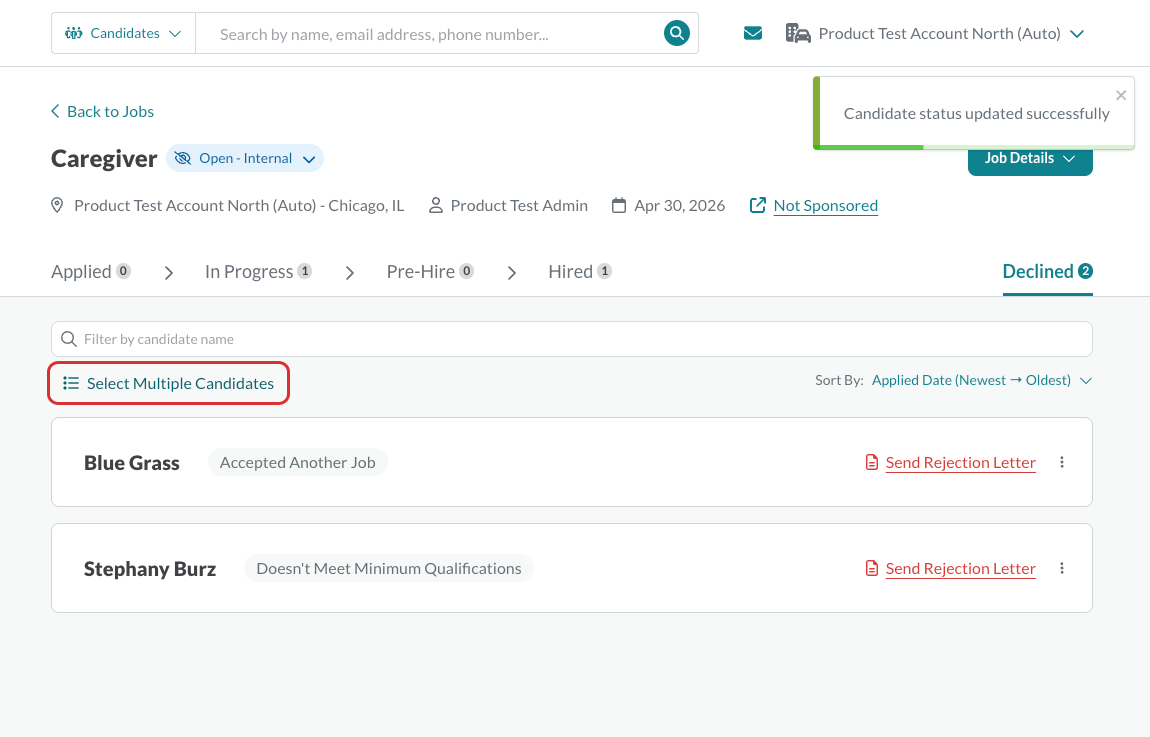This screenshot has width=1150, height=737.
Task: Open more options for Blue Grass
Action: pos(1062,462)
